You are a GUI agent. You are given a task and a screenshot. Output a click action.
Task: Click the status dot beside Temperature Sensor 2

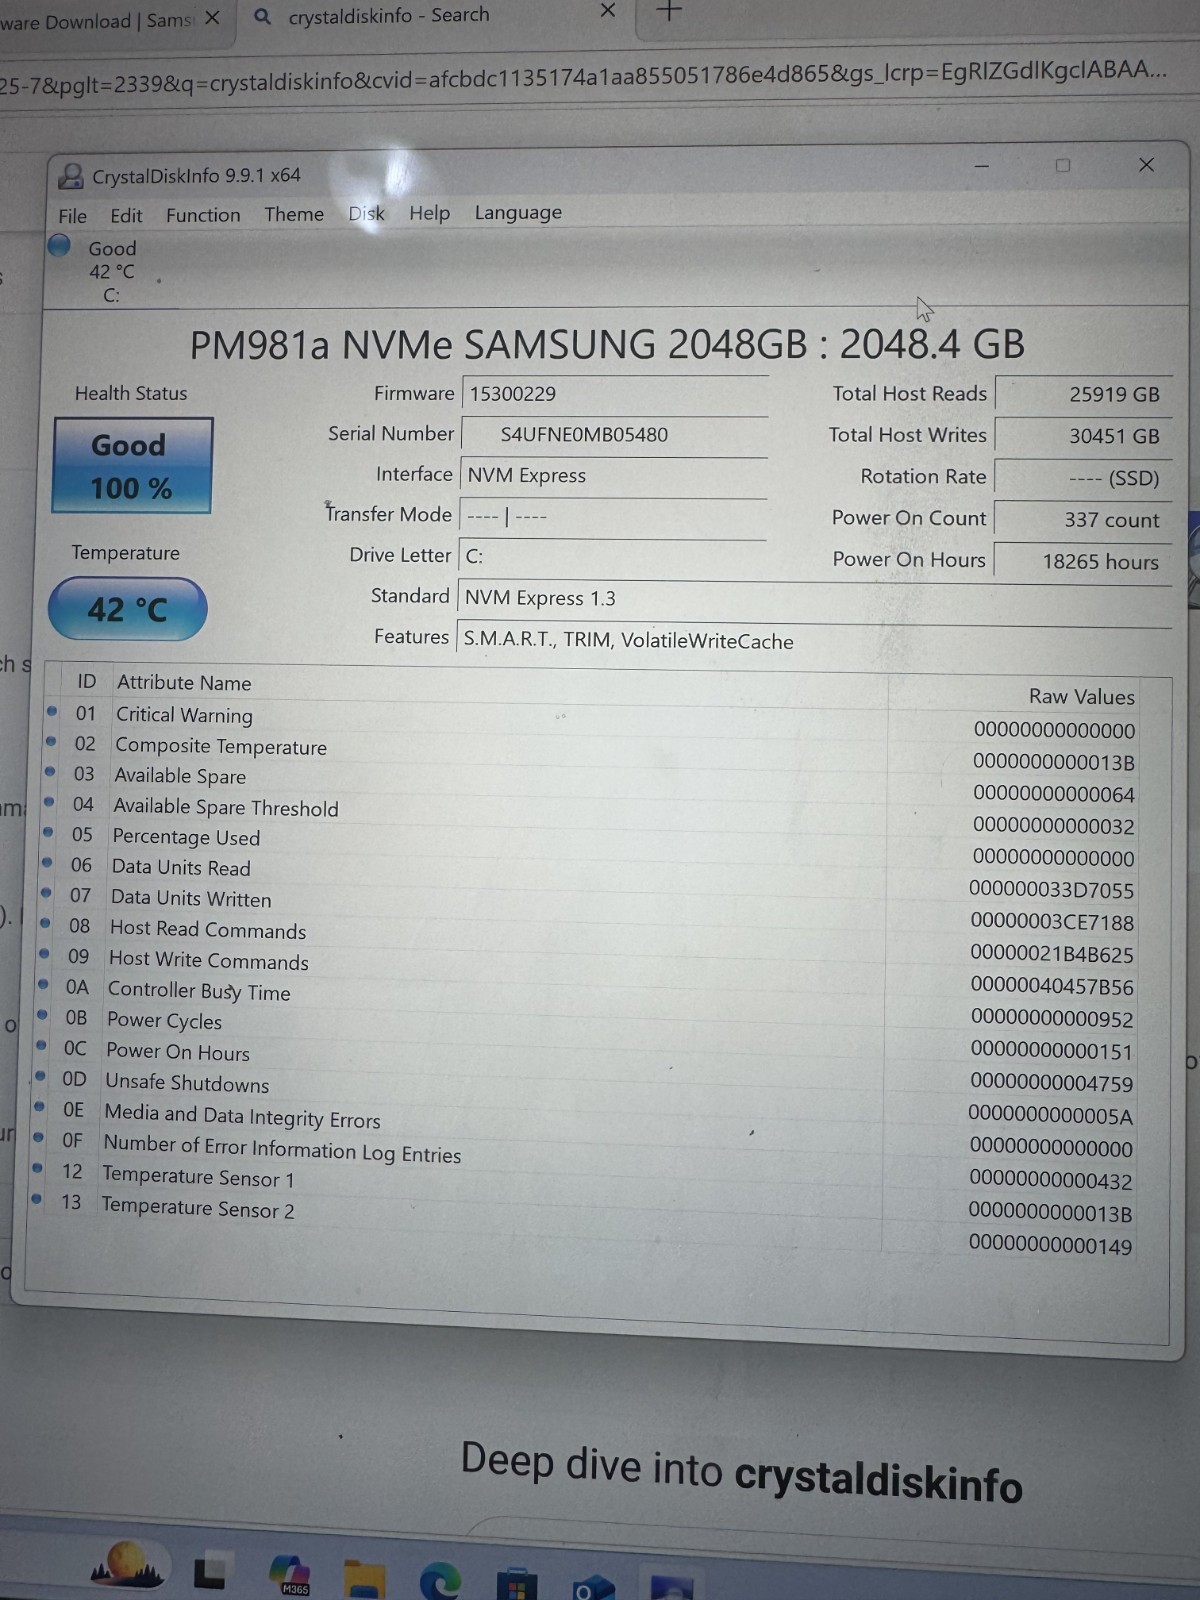[37, 1198]
